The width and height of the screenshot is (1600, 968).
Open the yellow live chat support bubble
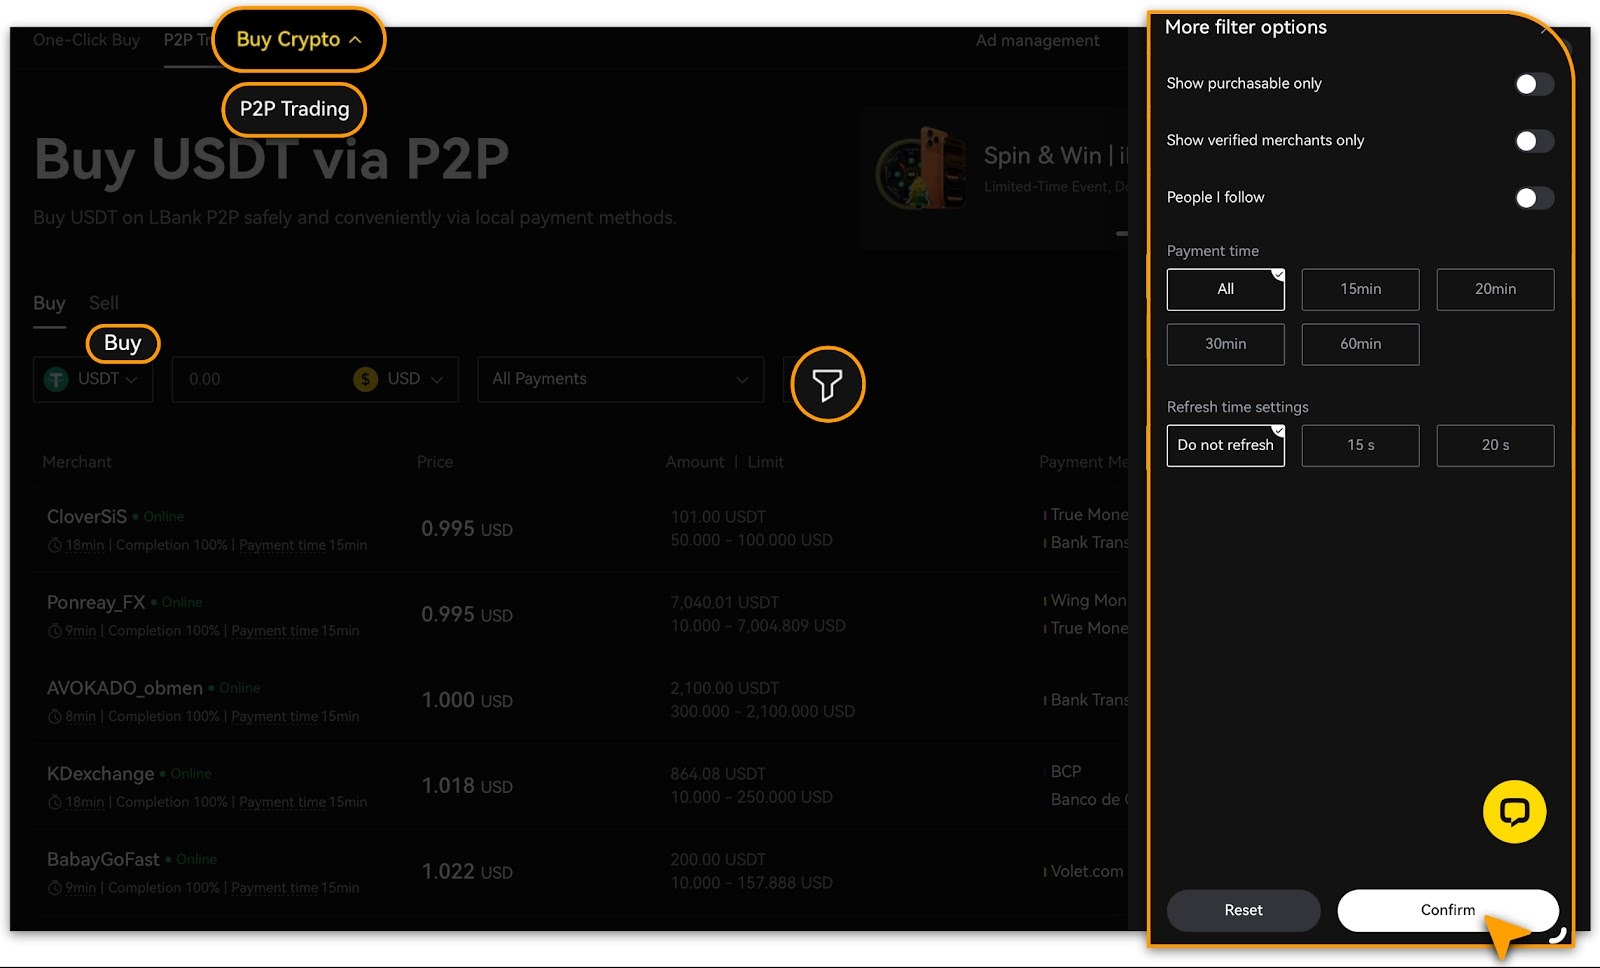pos(1514,811)
